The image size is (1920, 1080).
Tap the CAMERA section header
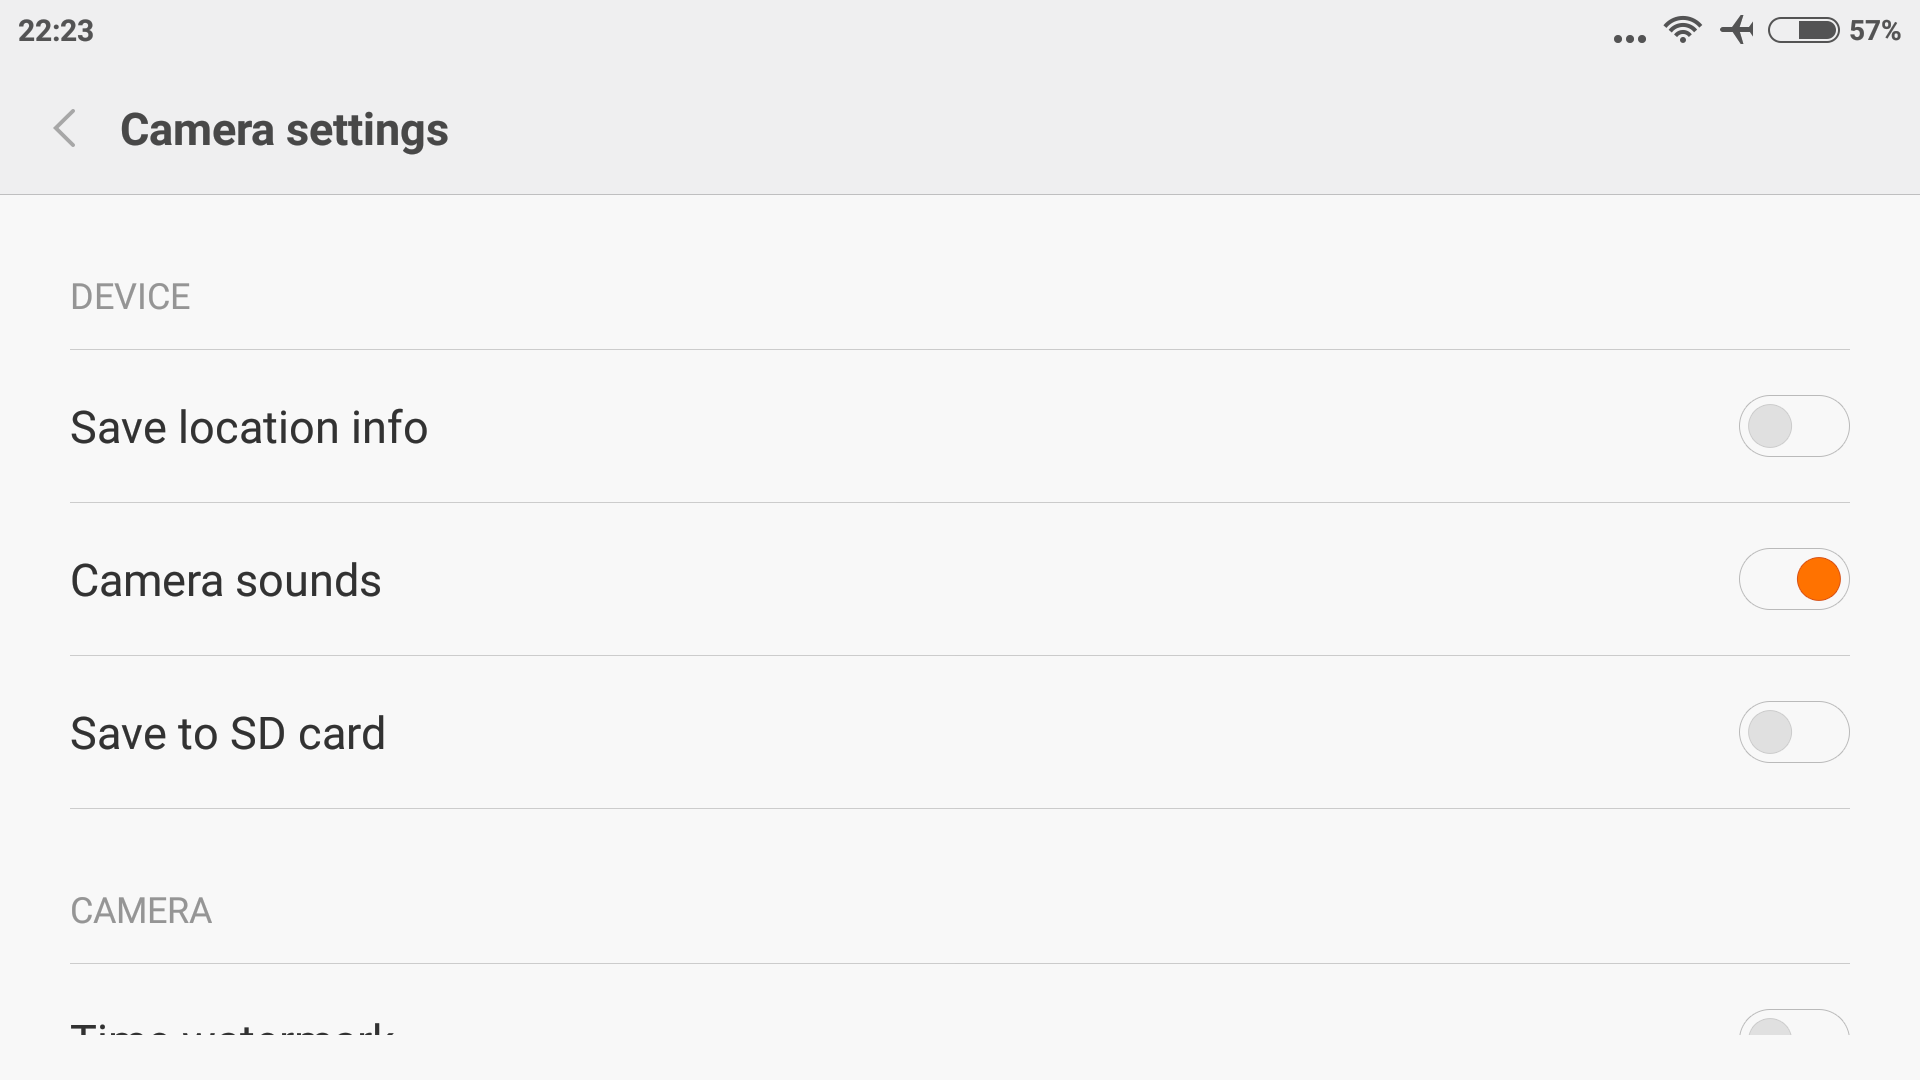pyautogui.click(x=141, y=911)
